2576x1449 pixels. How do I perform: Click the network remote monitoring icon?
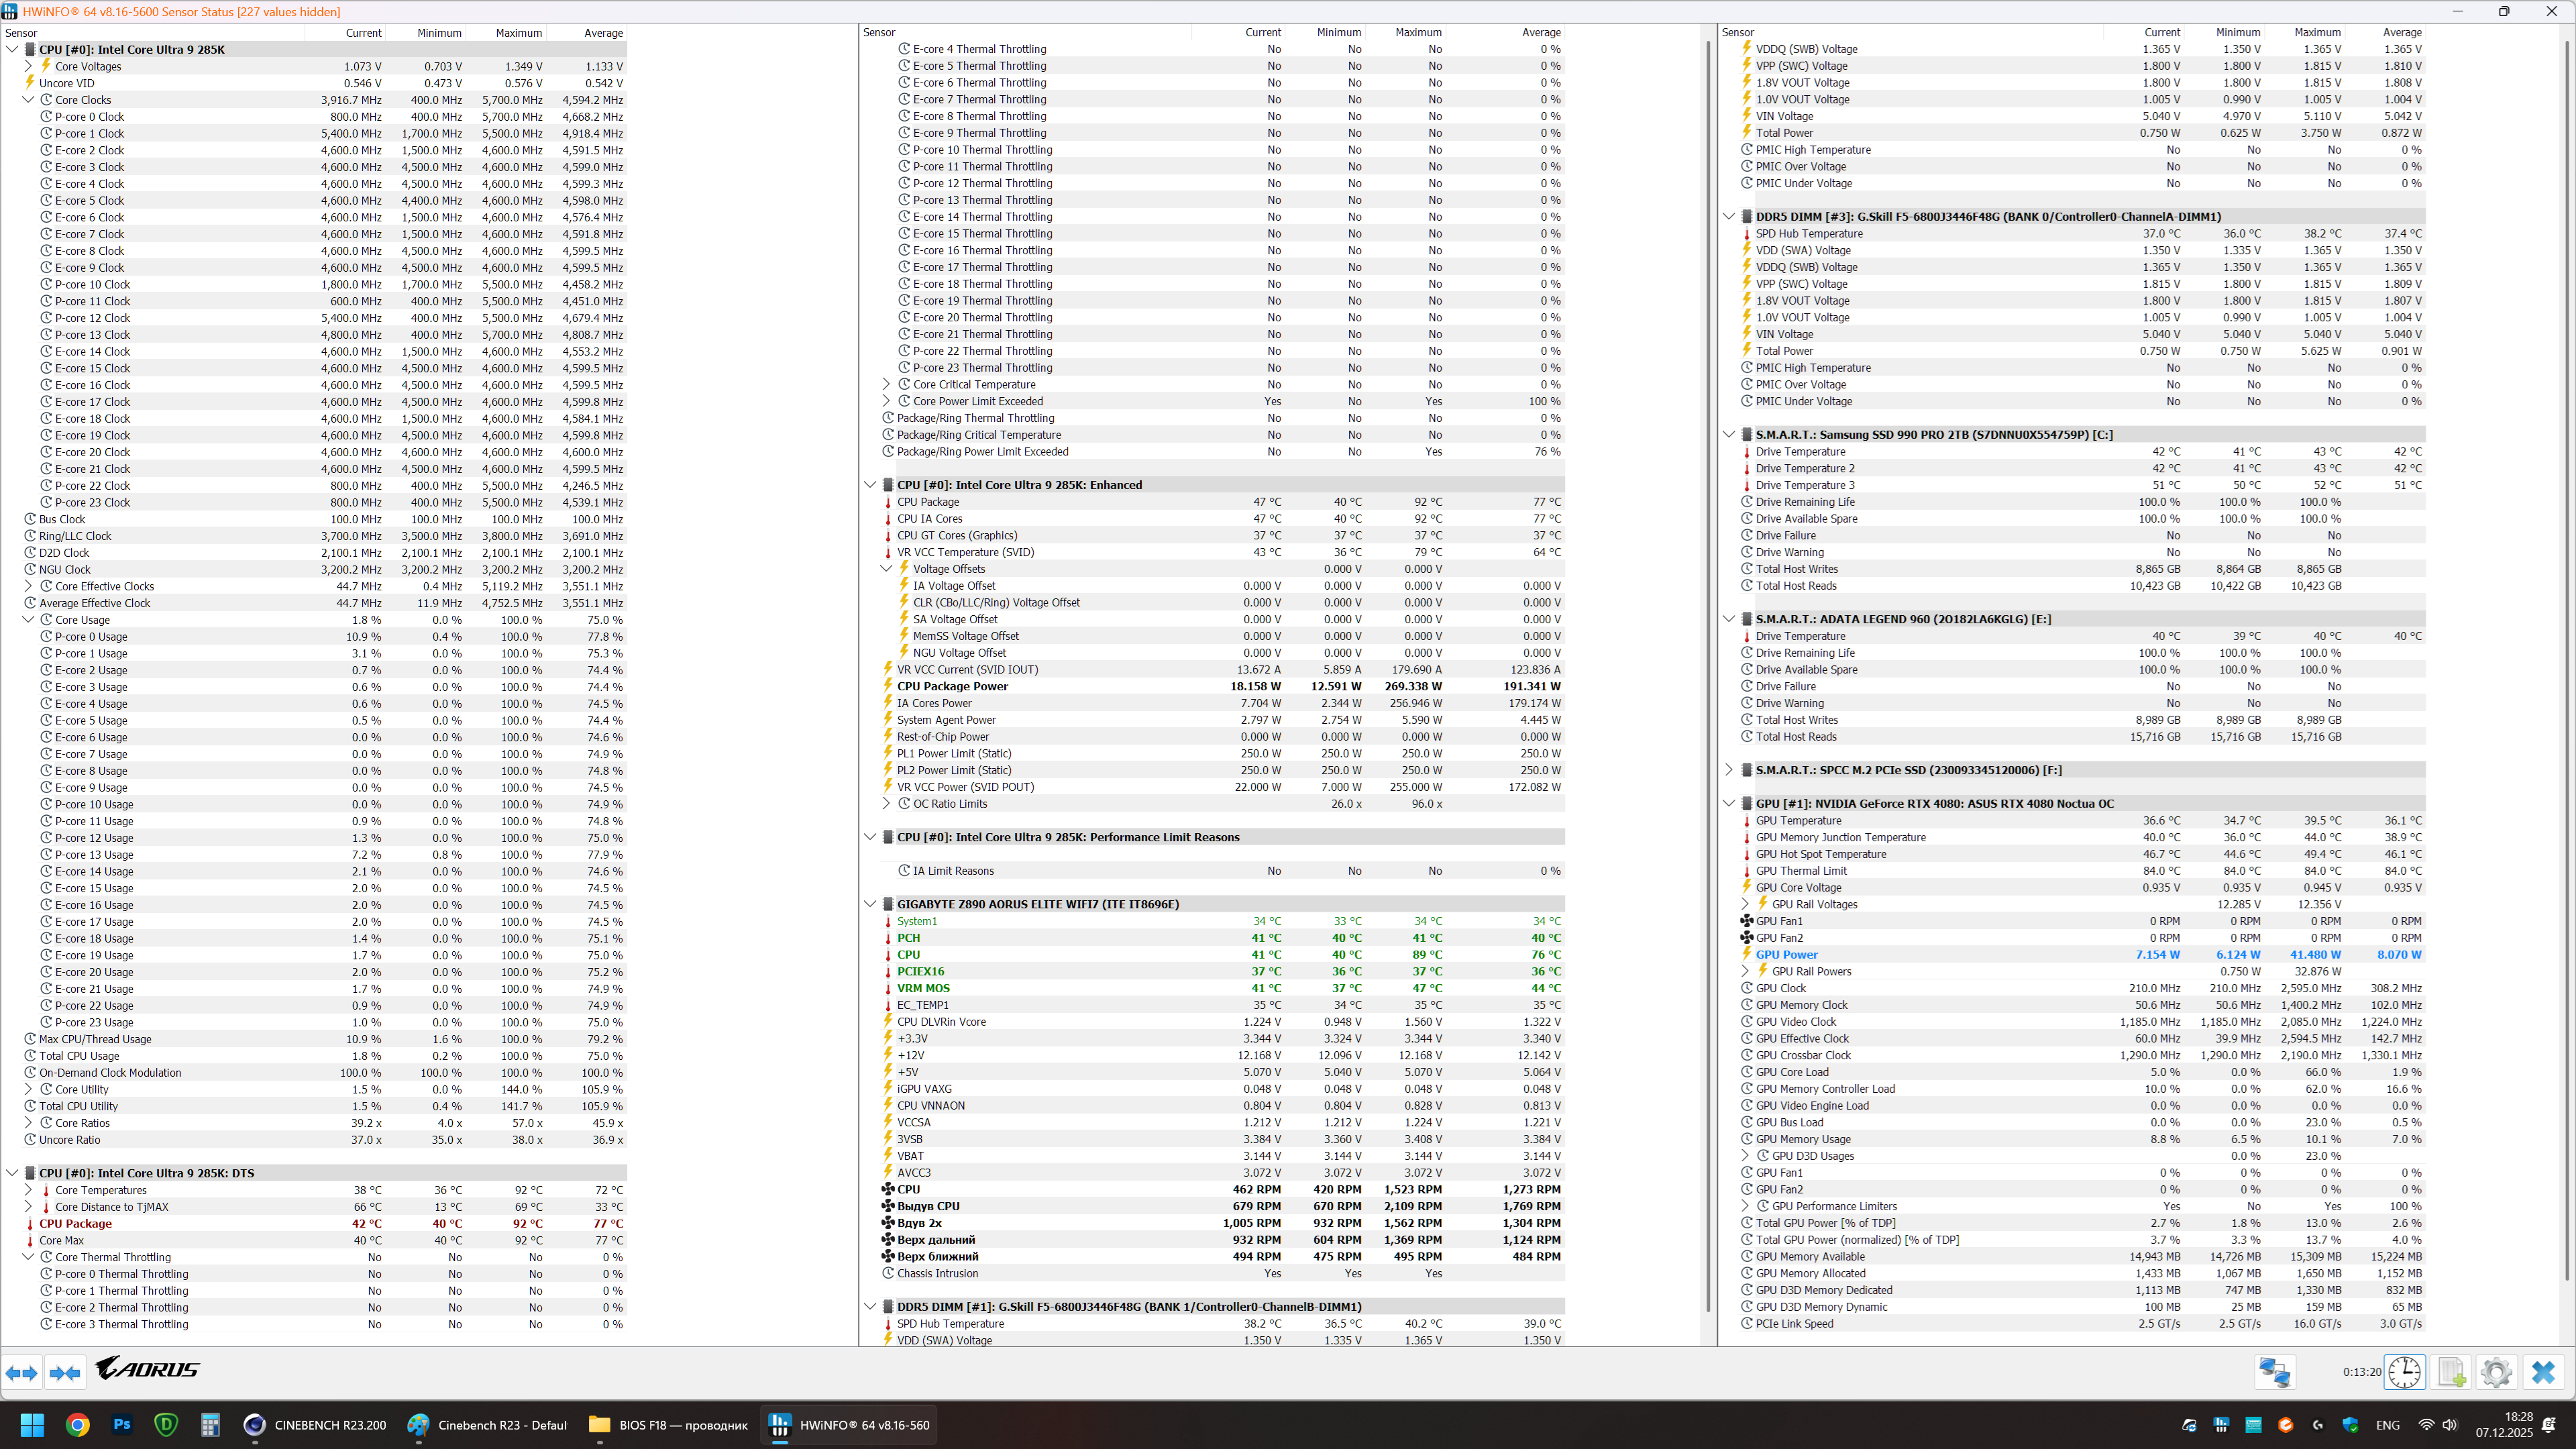click(x=2274, y=1372)
